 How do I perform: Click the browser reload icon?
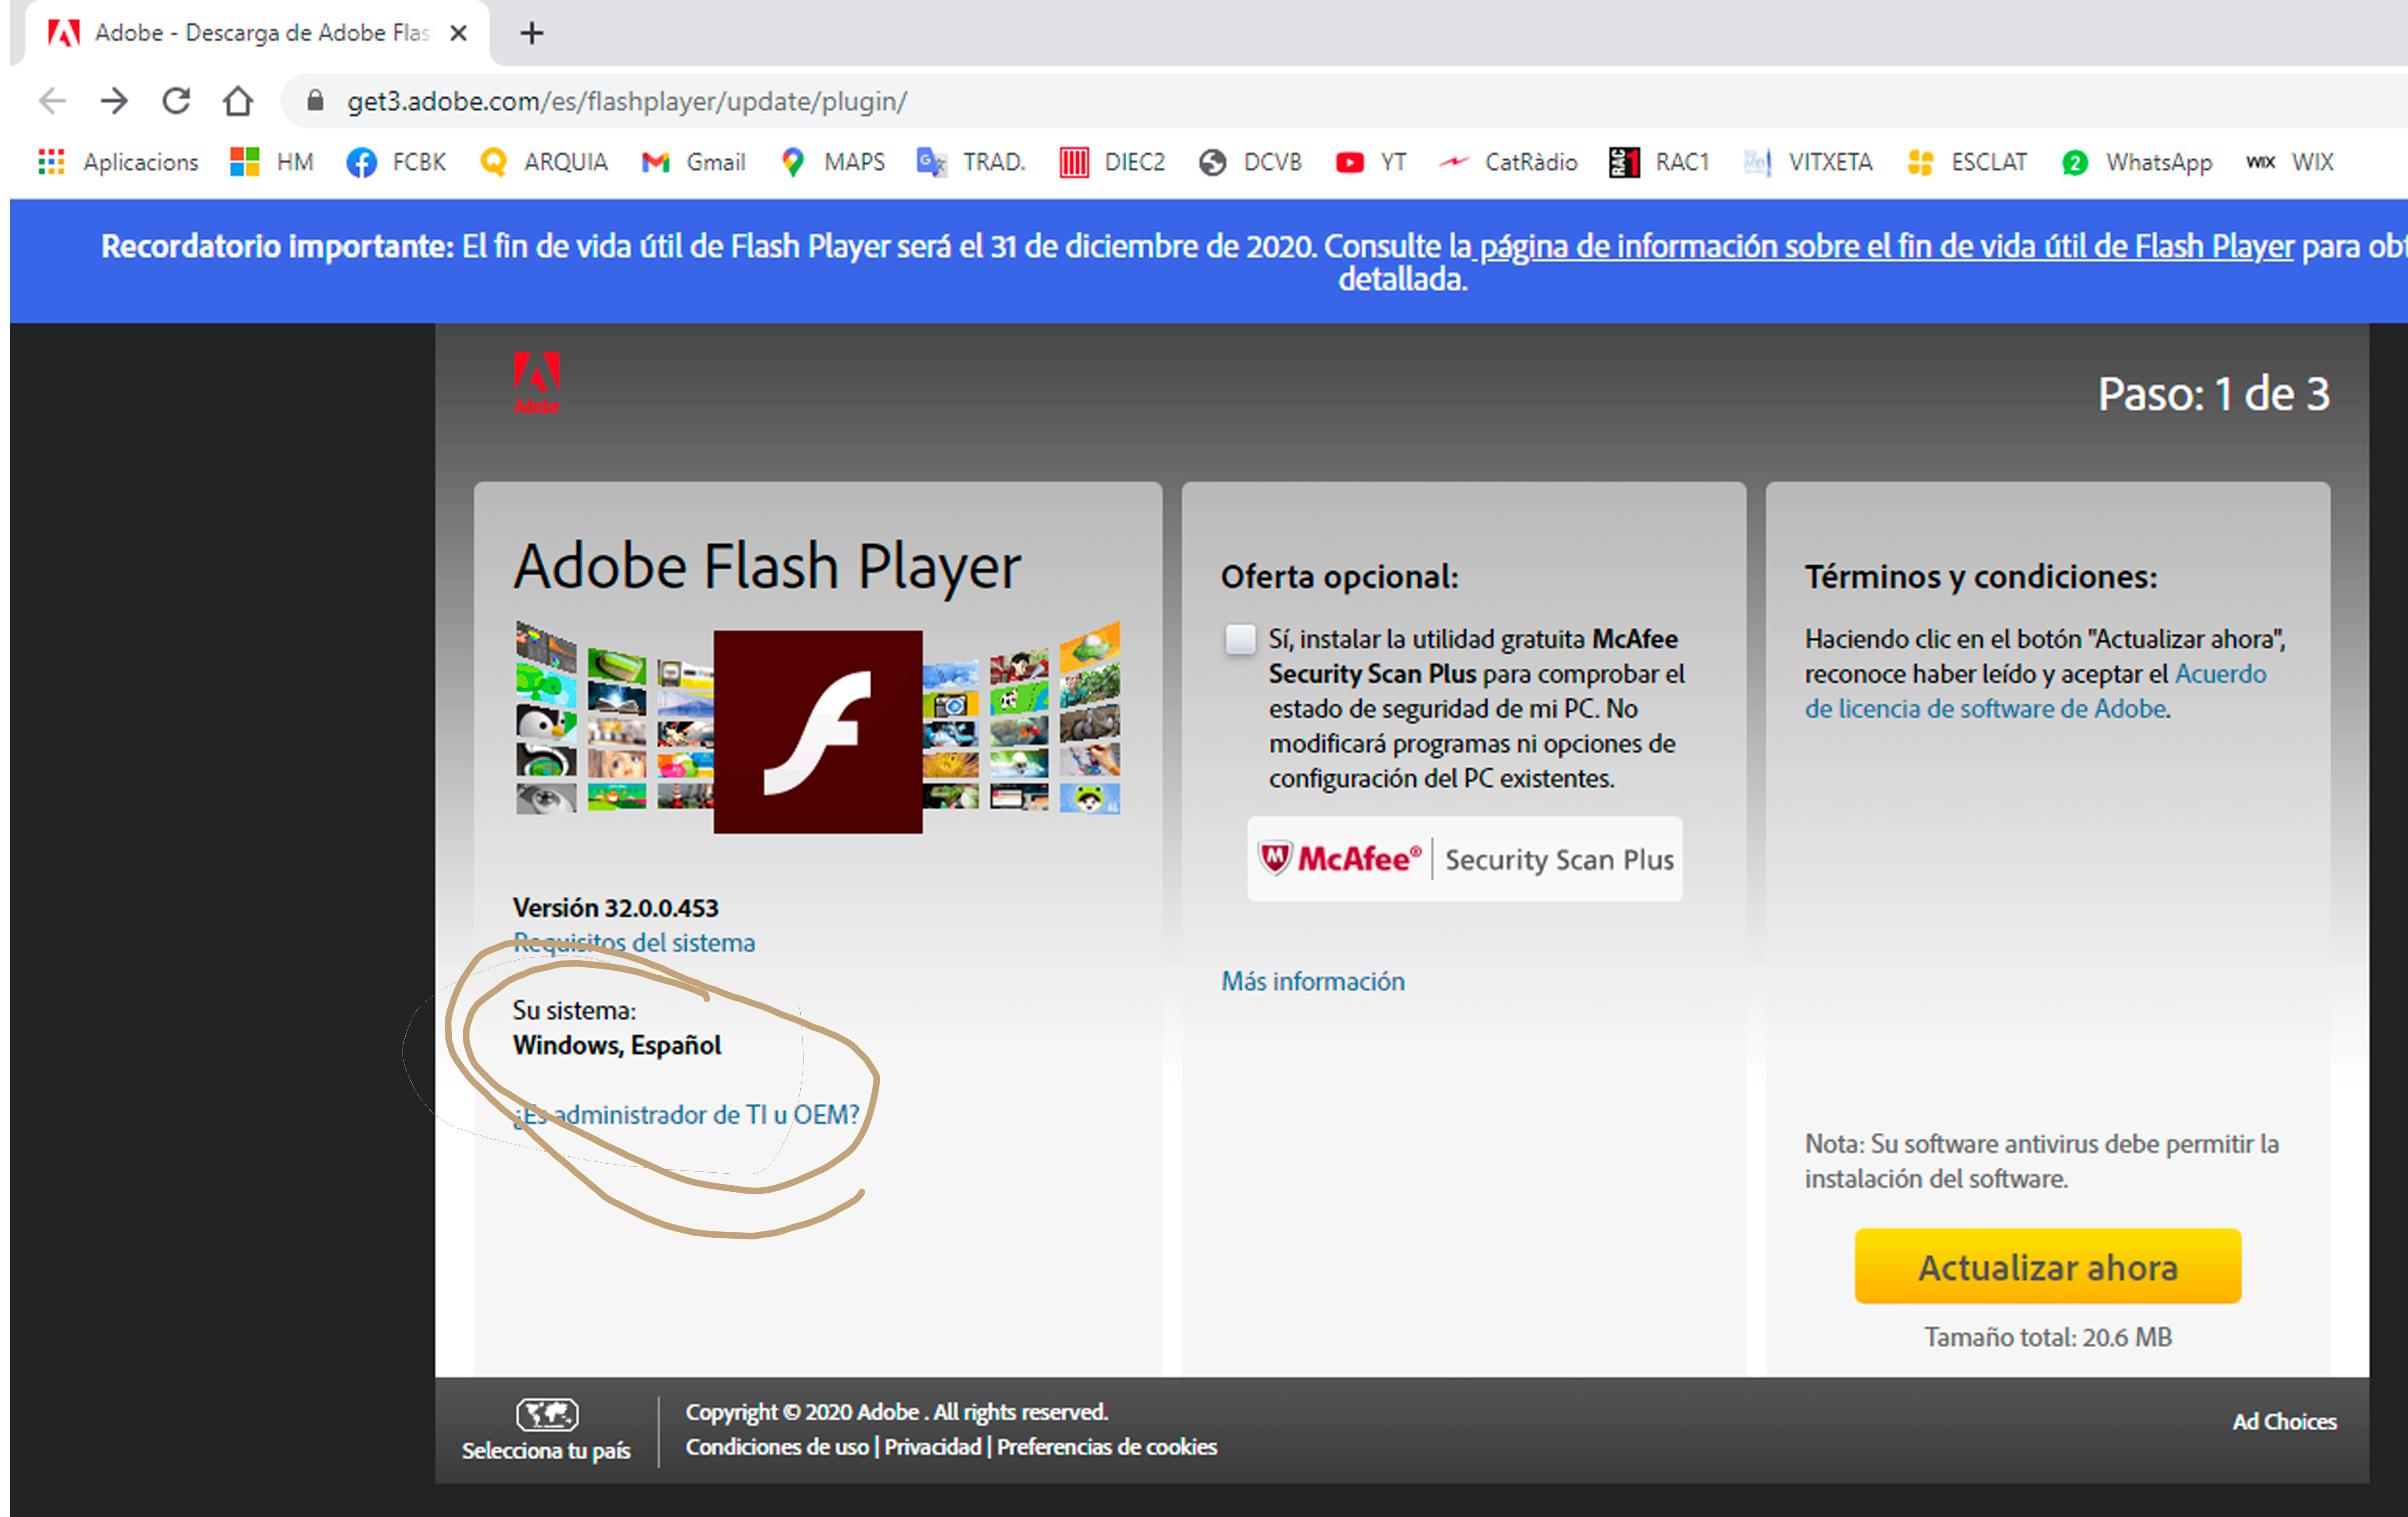(176, 101)
